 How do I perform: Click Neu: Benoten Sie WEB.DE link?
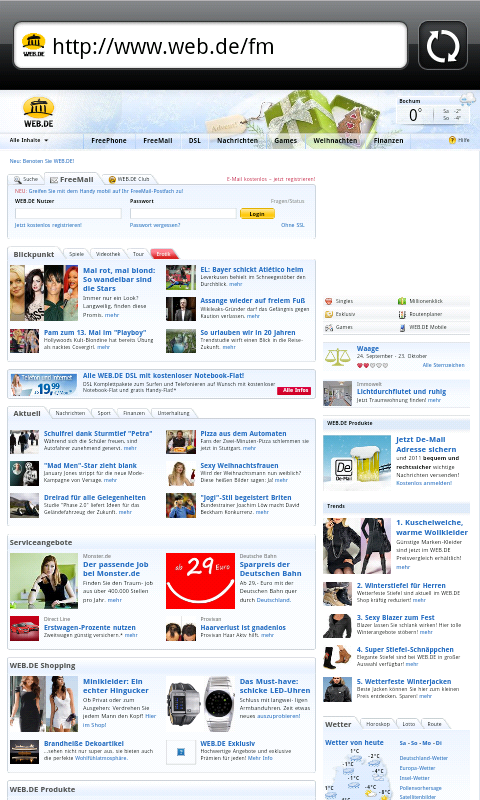coord(42,161)
